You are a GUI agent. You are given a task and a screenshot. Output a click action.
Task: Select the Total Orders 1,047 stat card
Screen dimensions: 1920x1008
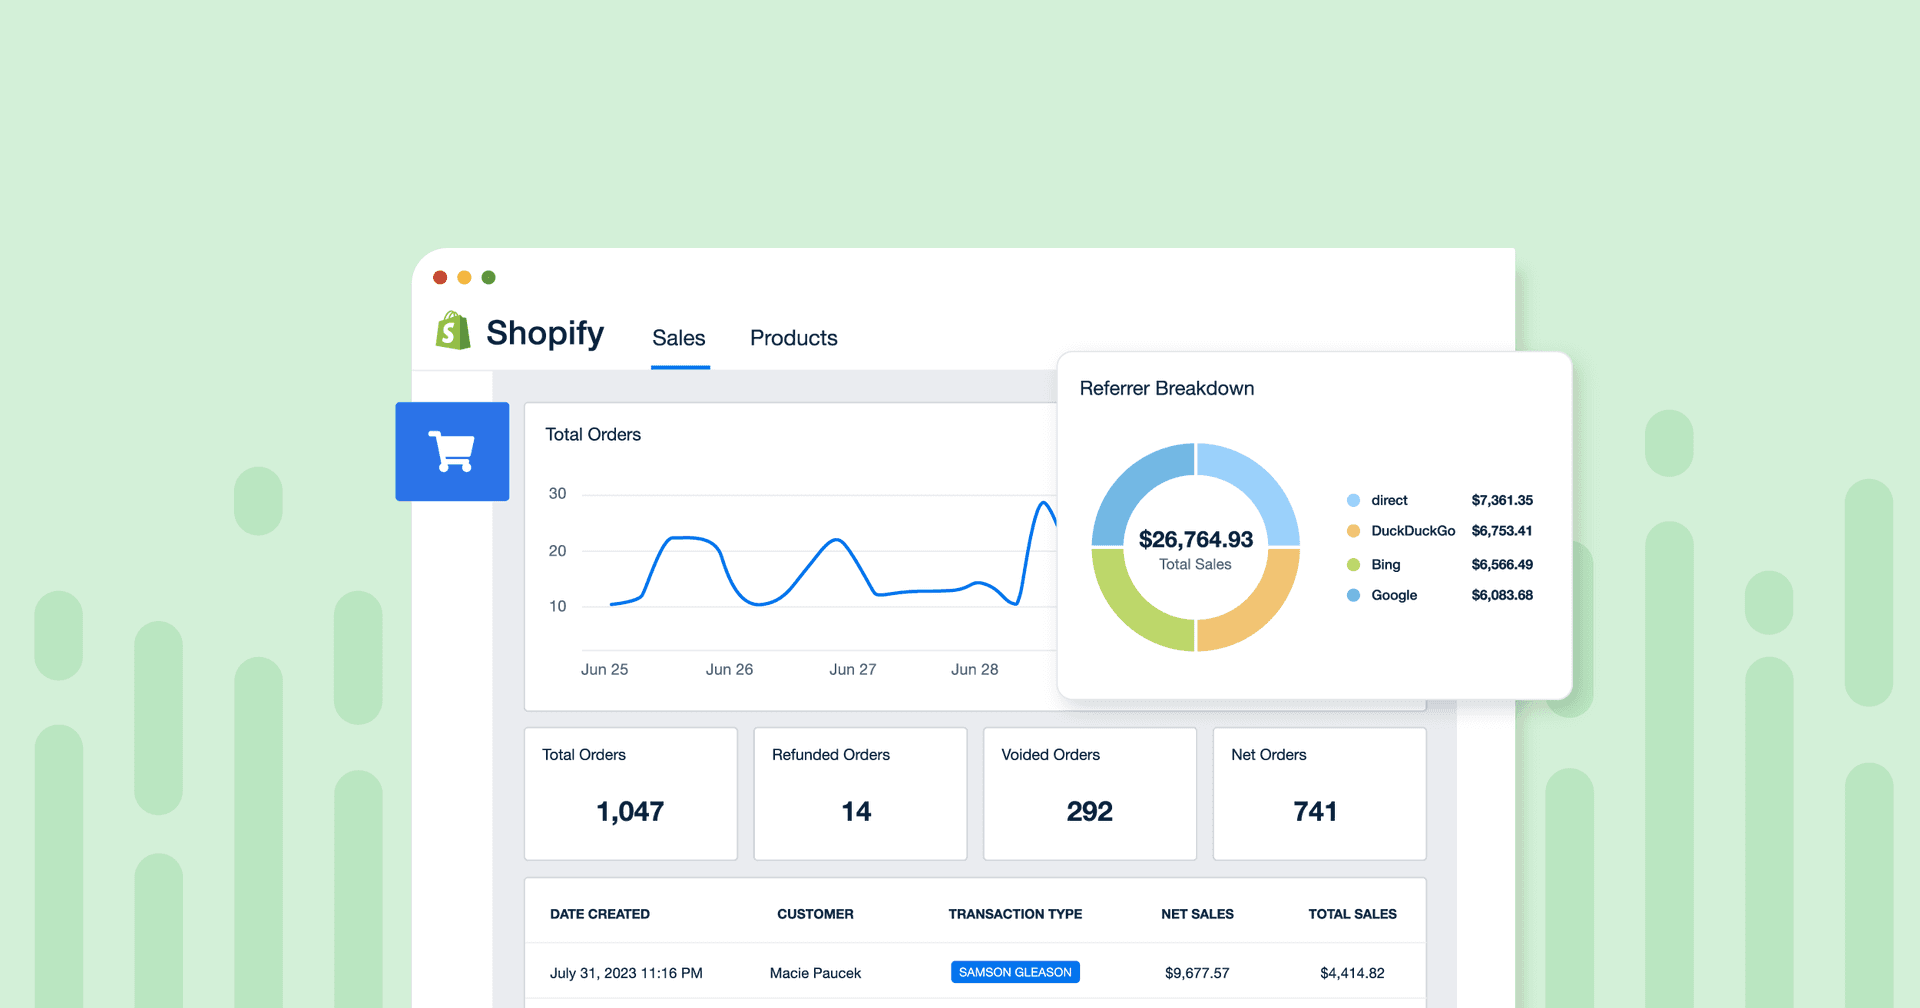coord(630,793)
